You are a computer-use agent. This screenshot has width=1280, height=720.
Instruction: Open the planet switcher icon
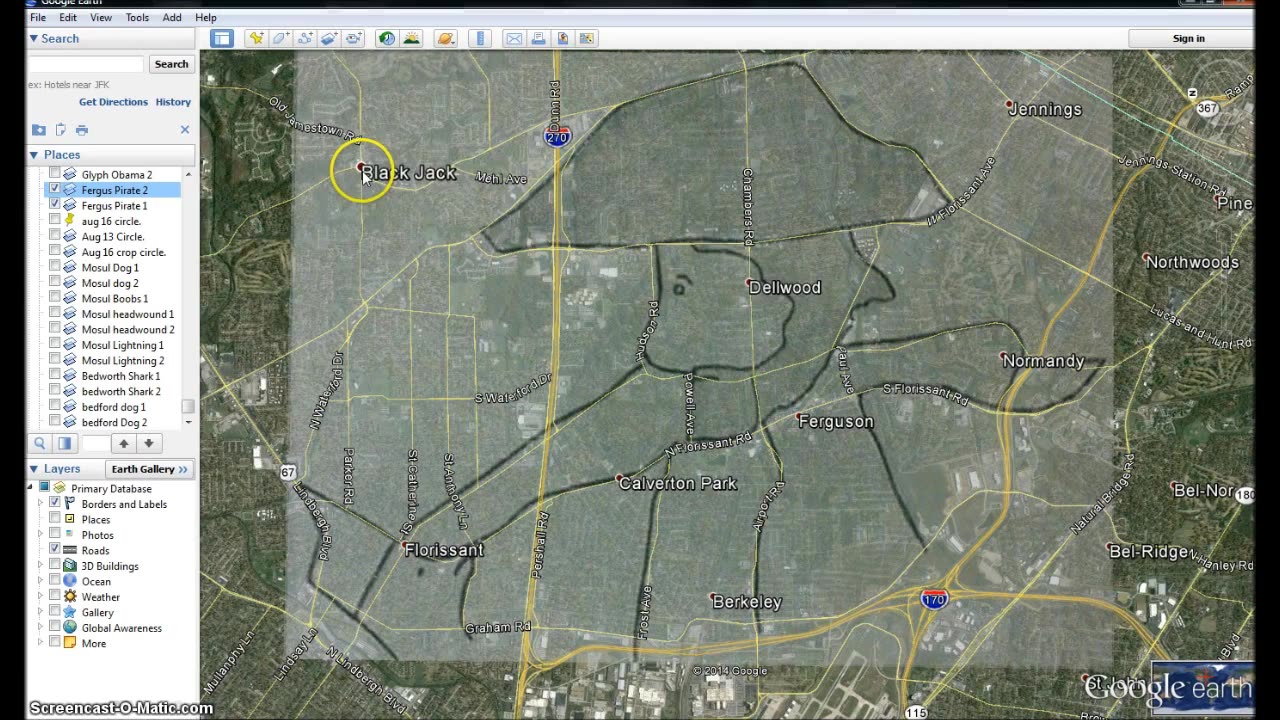click(446, 39)
